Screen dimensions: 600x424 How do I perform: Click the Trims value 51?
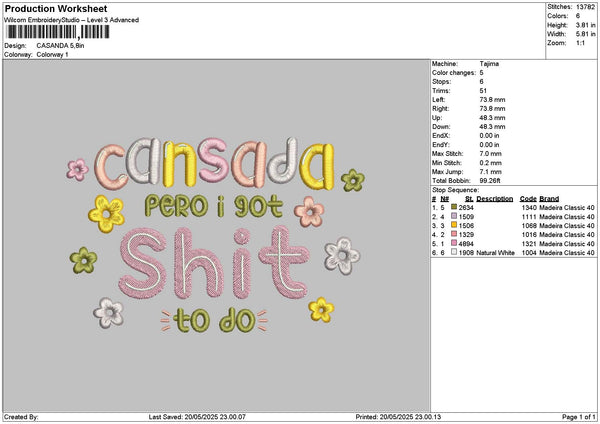483,91
